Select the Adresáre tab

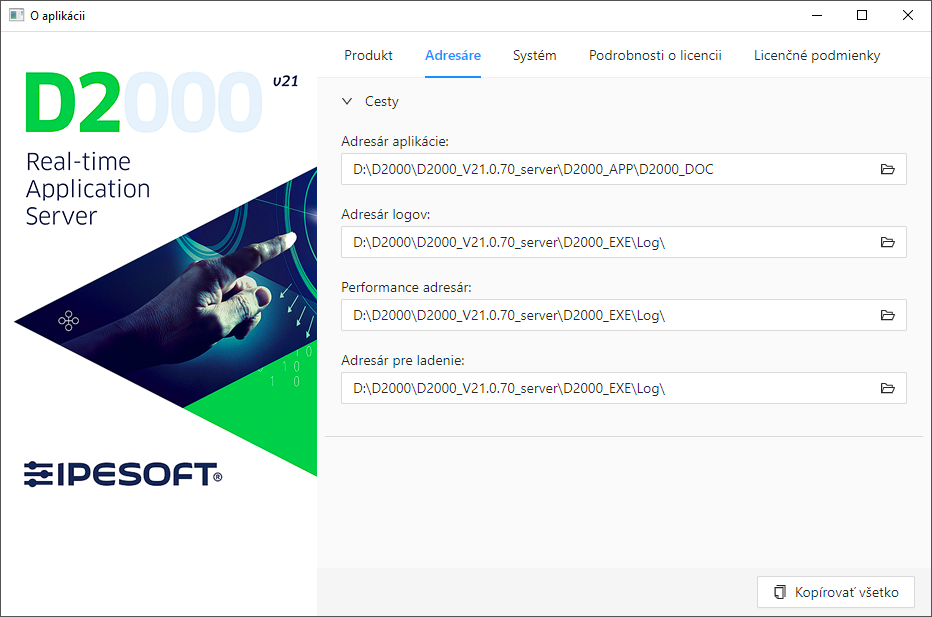coord(452,56)
